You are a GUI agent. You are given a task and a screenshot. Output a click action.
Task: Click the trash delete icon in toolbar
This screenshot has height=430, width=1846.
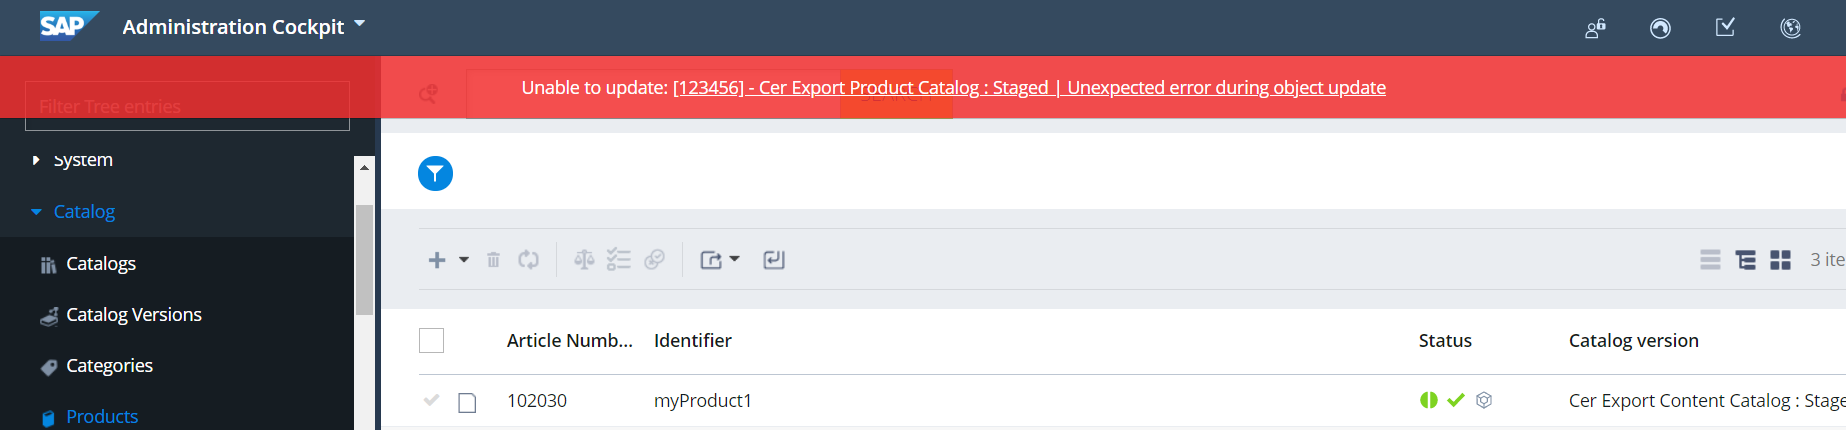pyautogui.click(x=493, y=260)
